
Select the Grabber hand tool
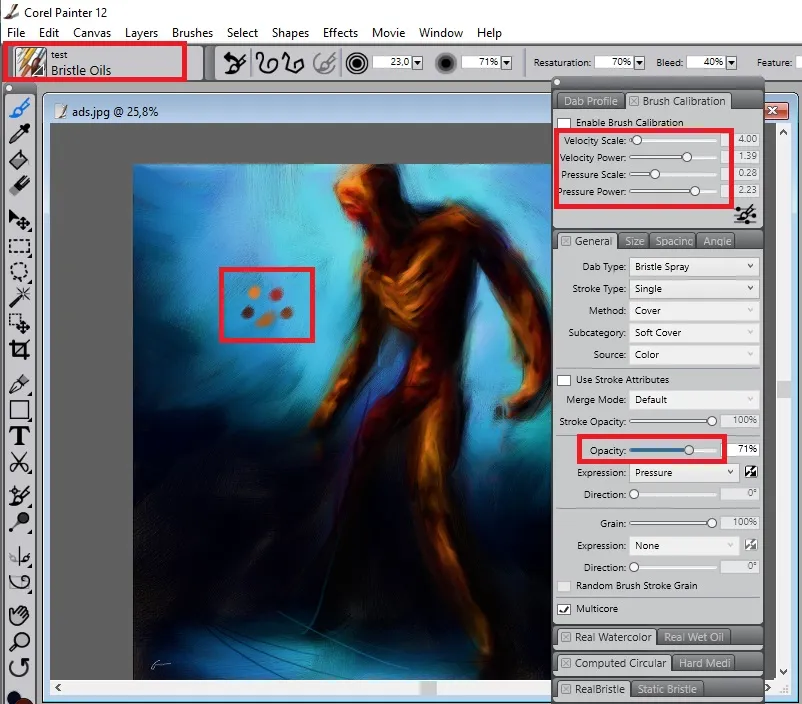click(x=19, y=615)
